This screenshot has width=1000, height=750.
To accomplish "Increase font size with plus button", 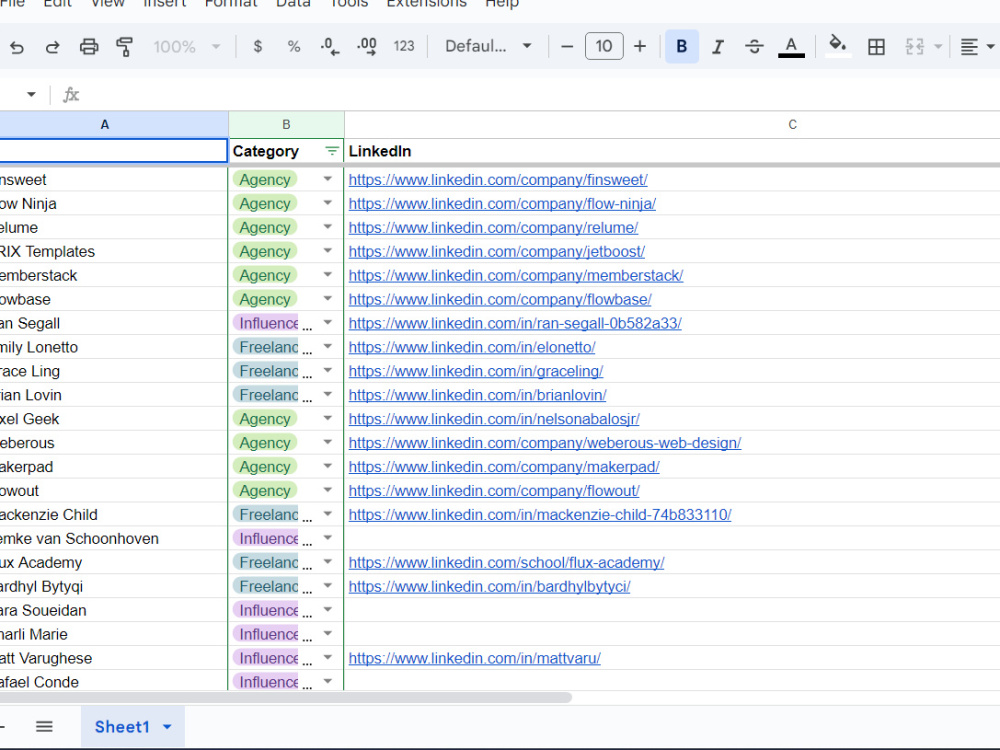I will pos(640,46).
